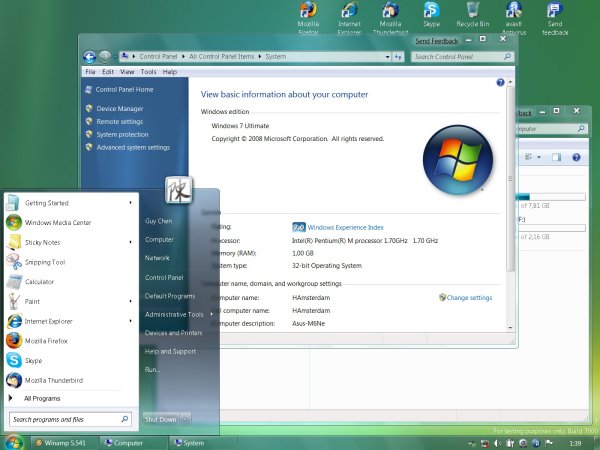Screen dimensions: 600x450
Task: Expand Sticky Notes jump list arrow
Action: click(x=130, y=242)
